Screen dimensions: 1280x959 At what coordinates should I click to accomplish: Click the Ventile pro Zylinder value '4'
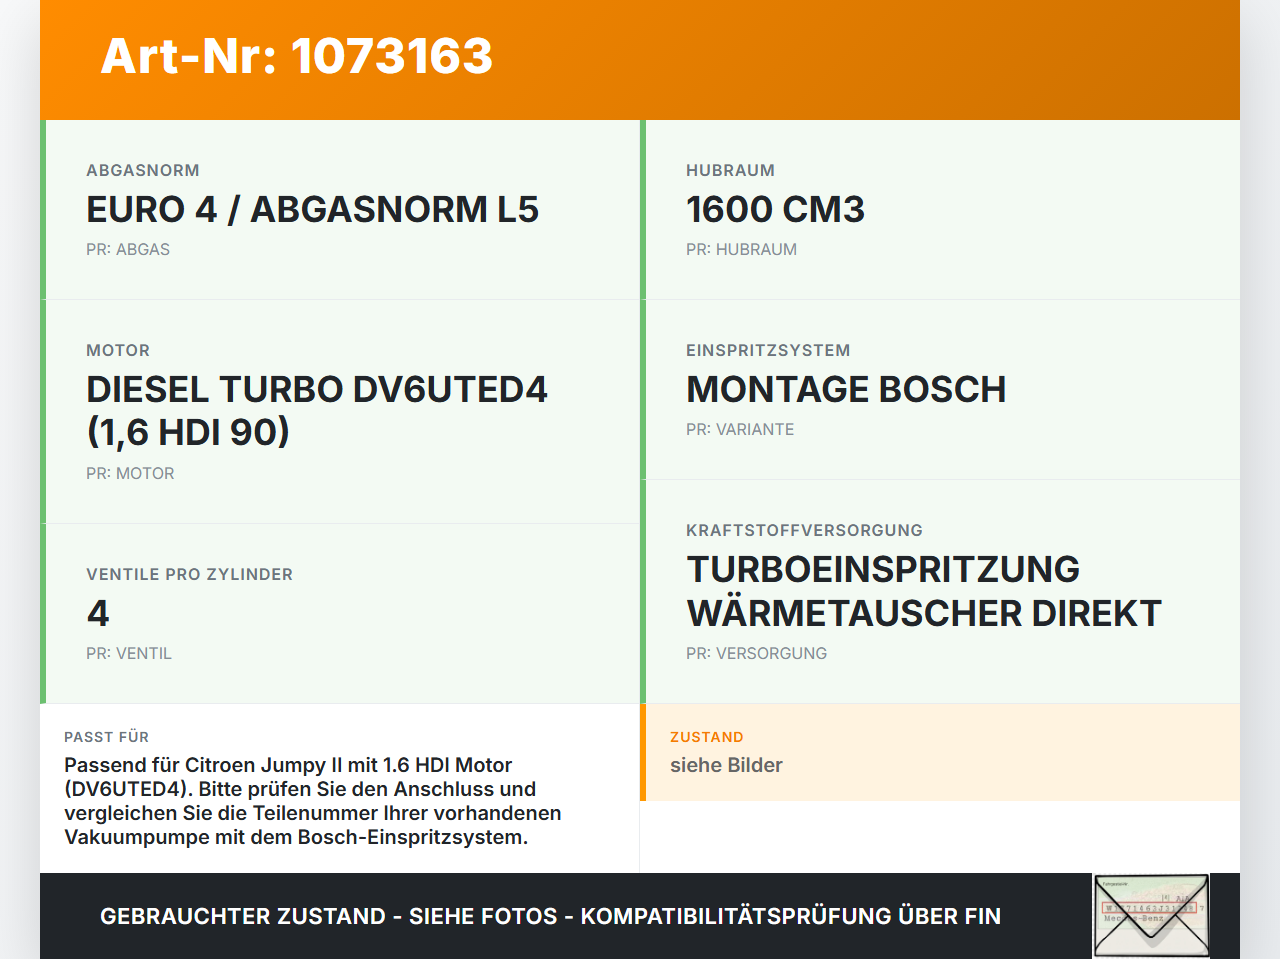(98, 613)
